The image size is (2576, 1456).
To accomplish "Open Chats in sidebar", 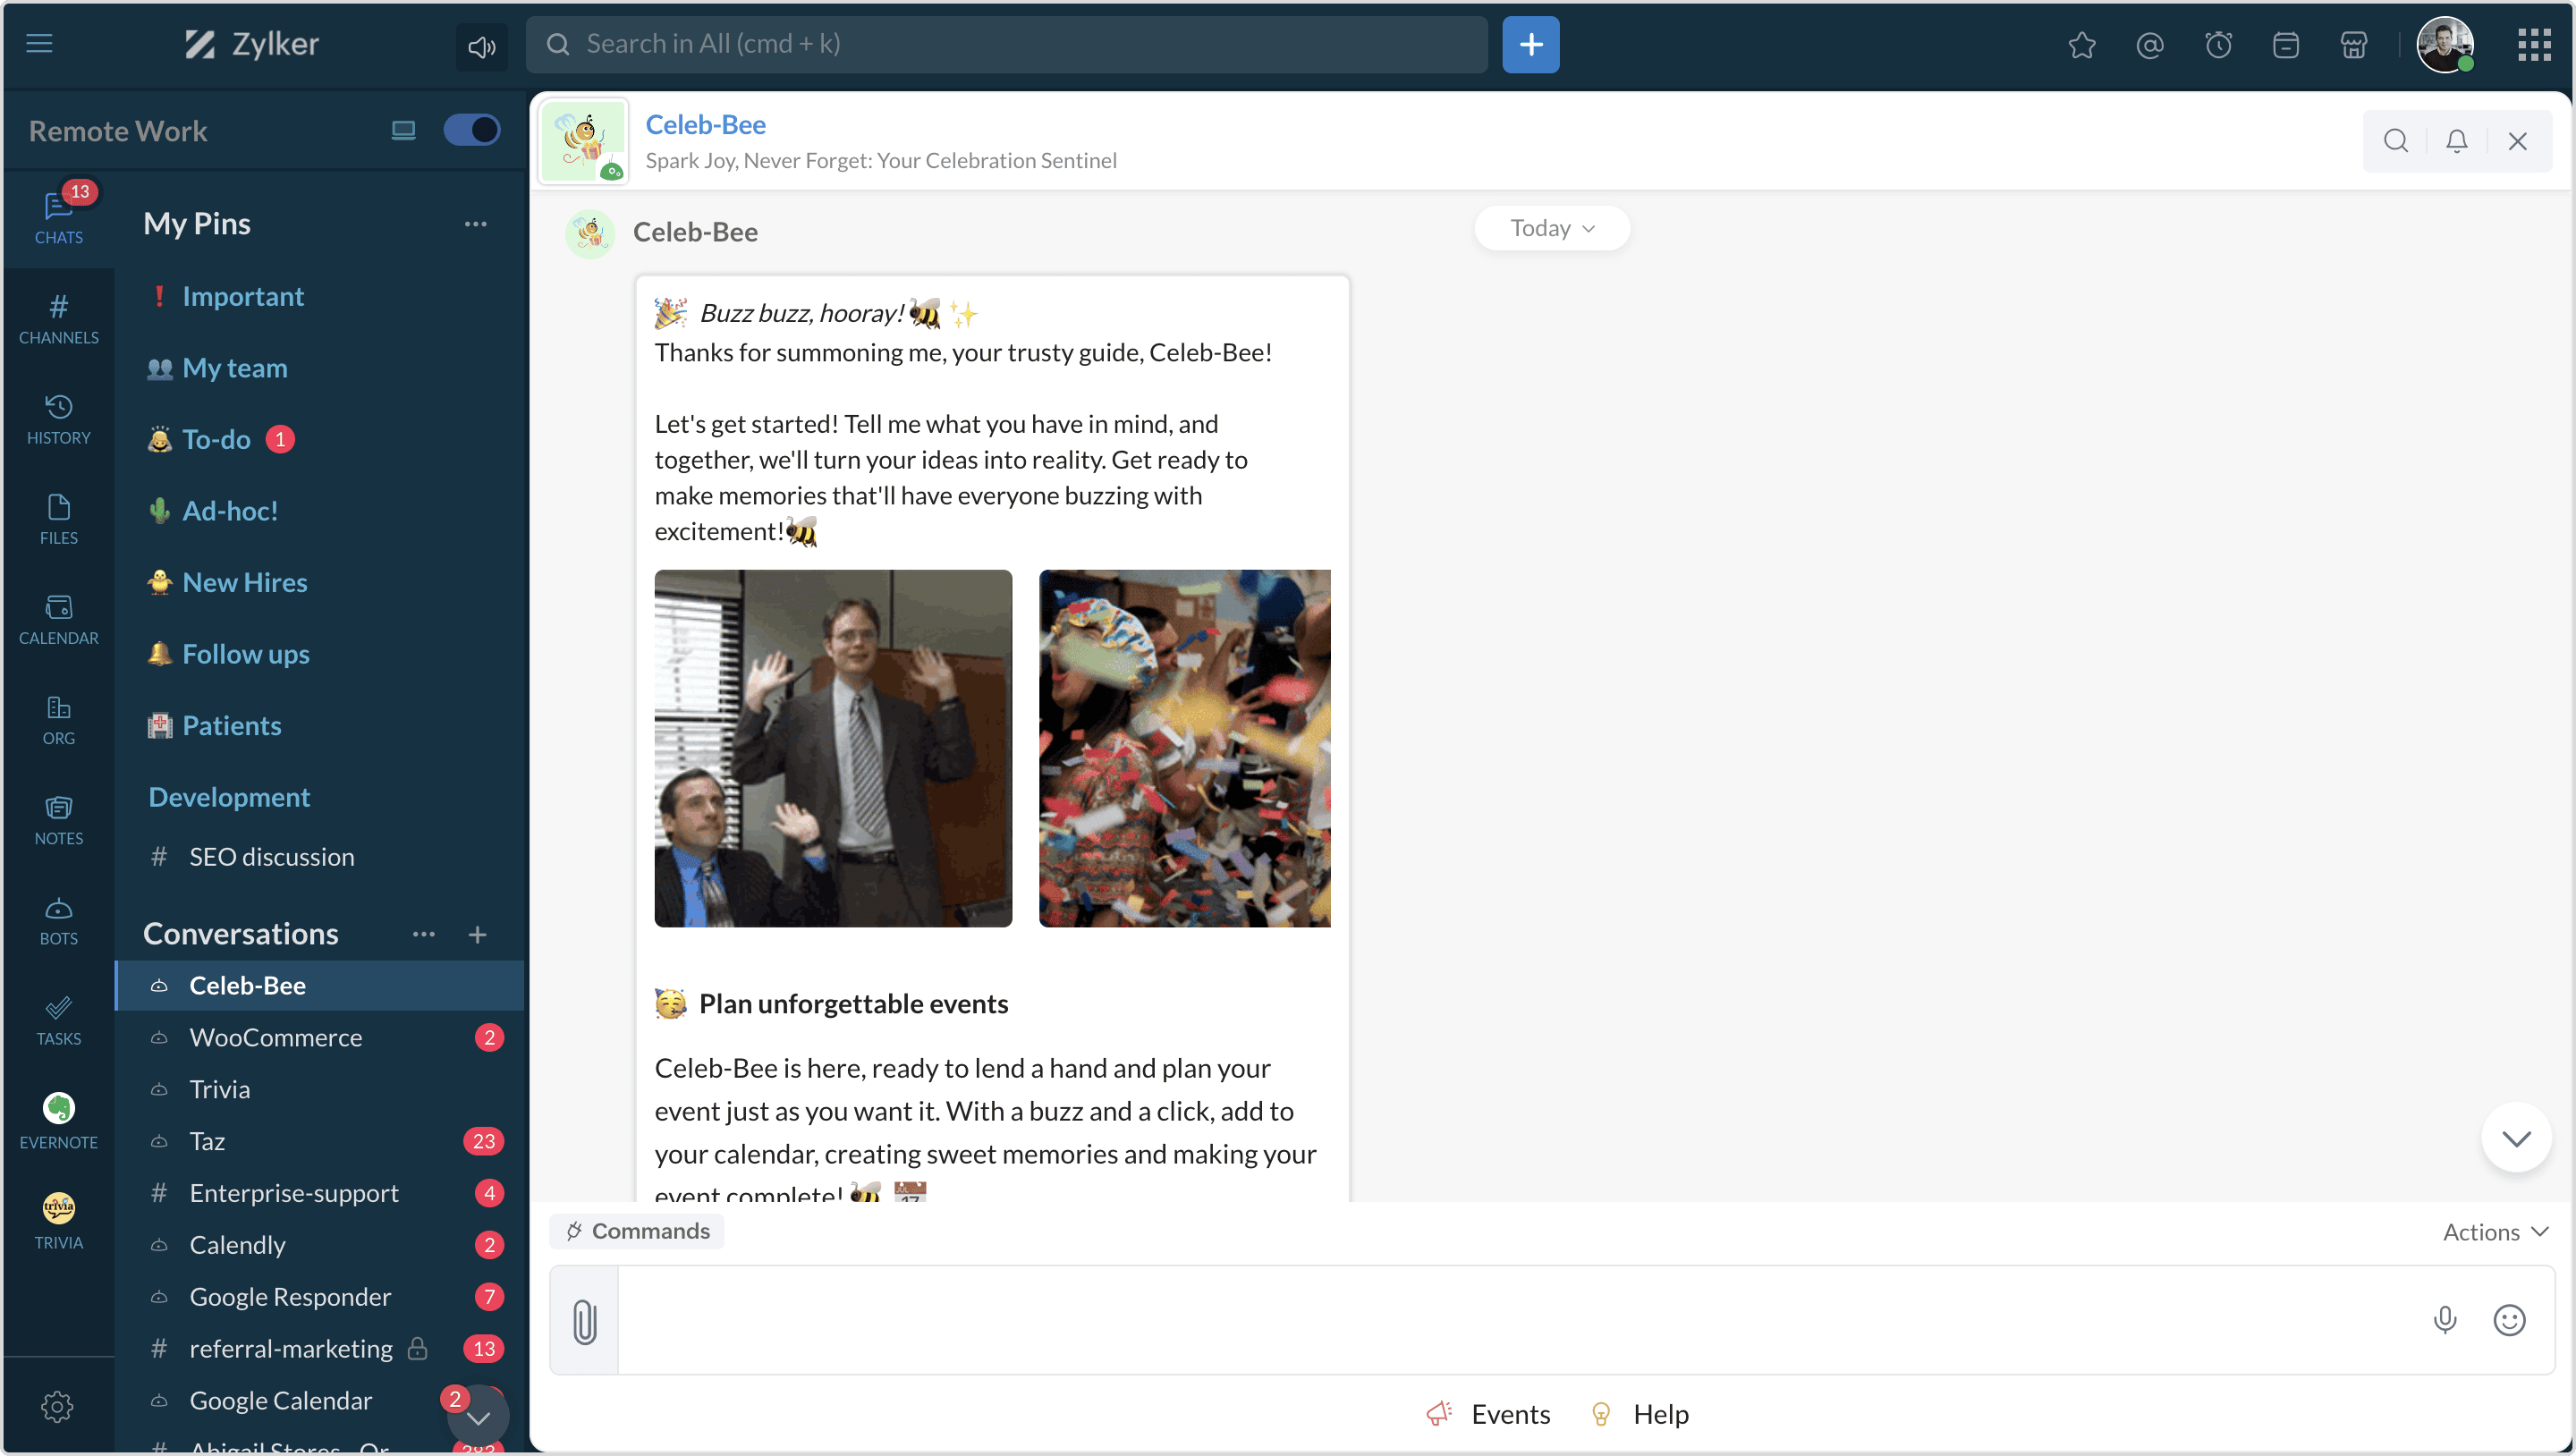I will pos(59,217).
